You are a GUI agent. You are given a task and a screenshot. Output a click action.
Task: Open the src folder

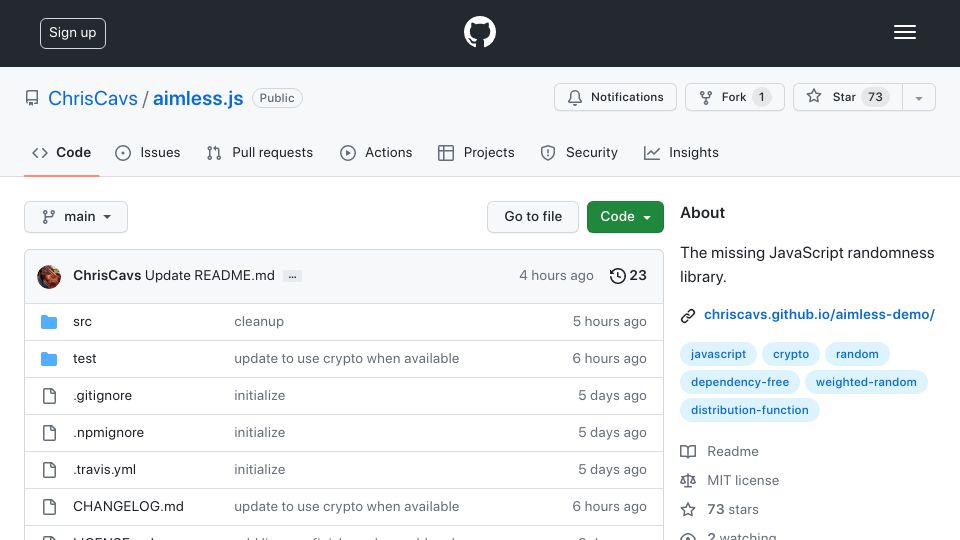coord(83,321)
